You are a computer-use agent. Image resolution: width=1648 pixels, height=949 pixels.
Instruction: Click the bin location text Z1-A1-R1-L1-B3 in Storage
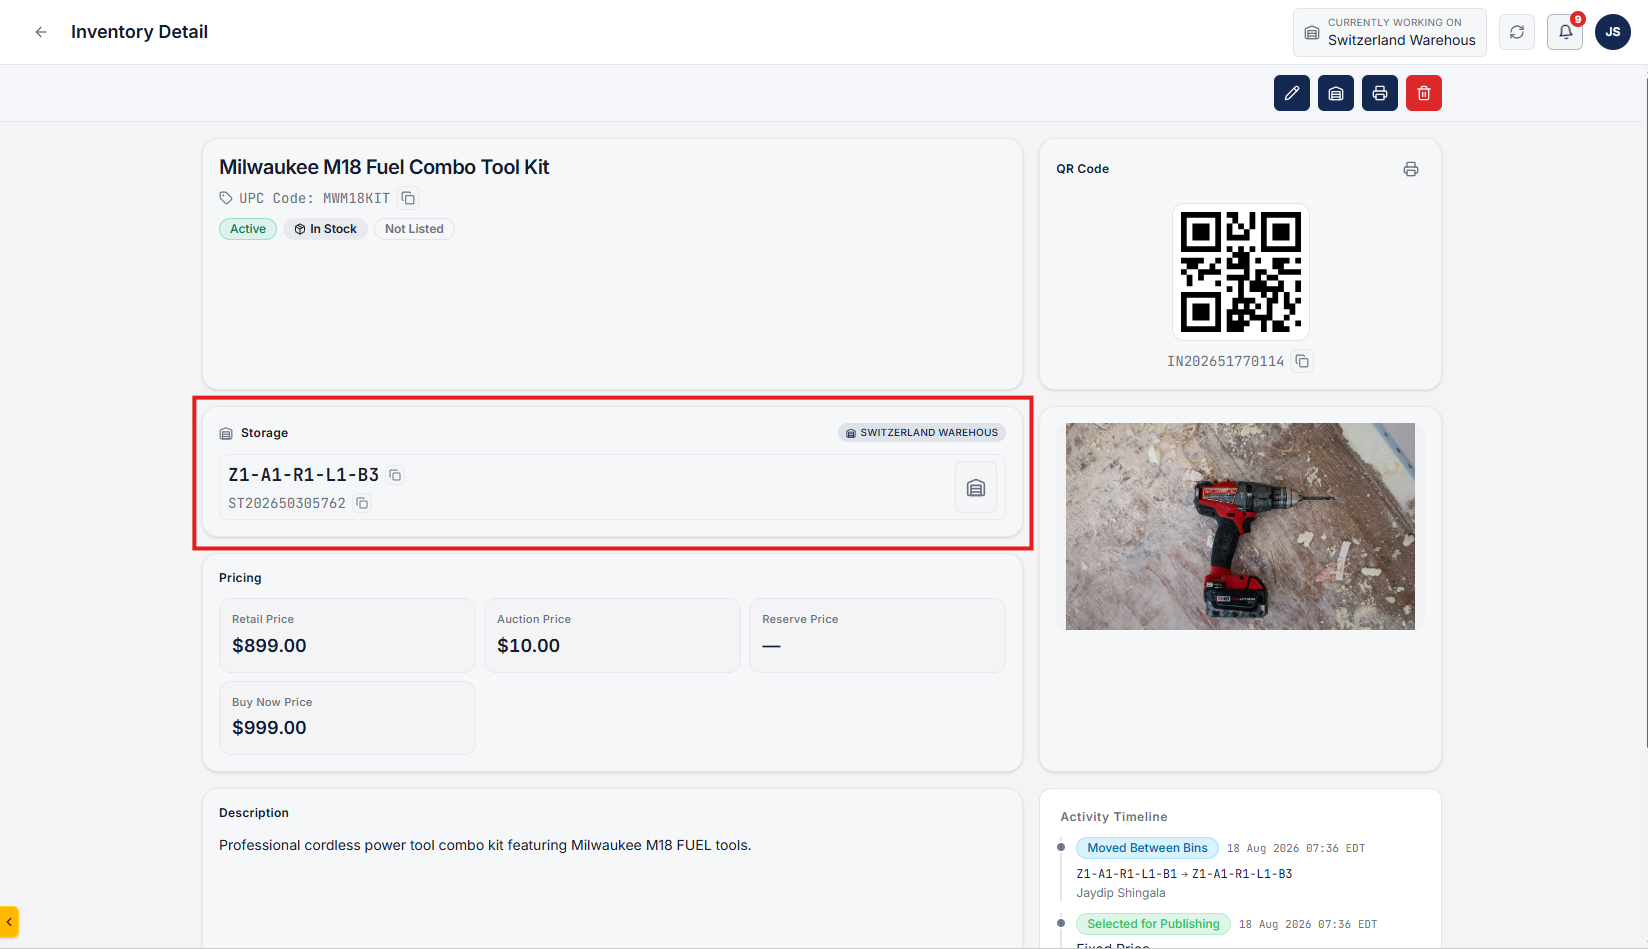[x=304, y=475]
